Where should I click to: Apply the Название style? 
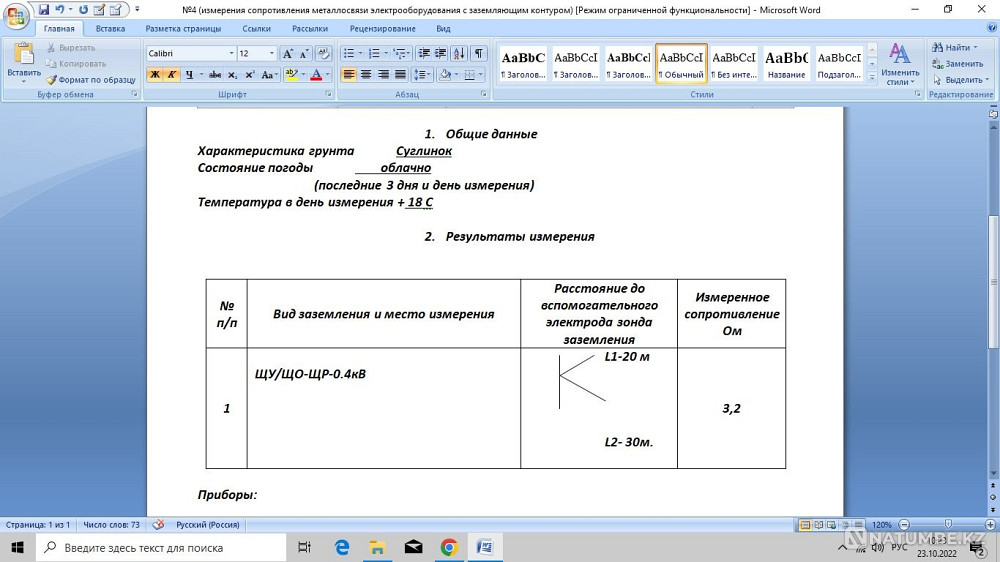[x=786, y=63]
